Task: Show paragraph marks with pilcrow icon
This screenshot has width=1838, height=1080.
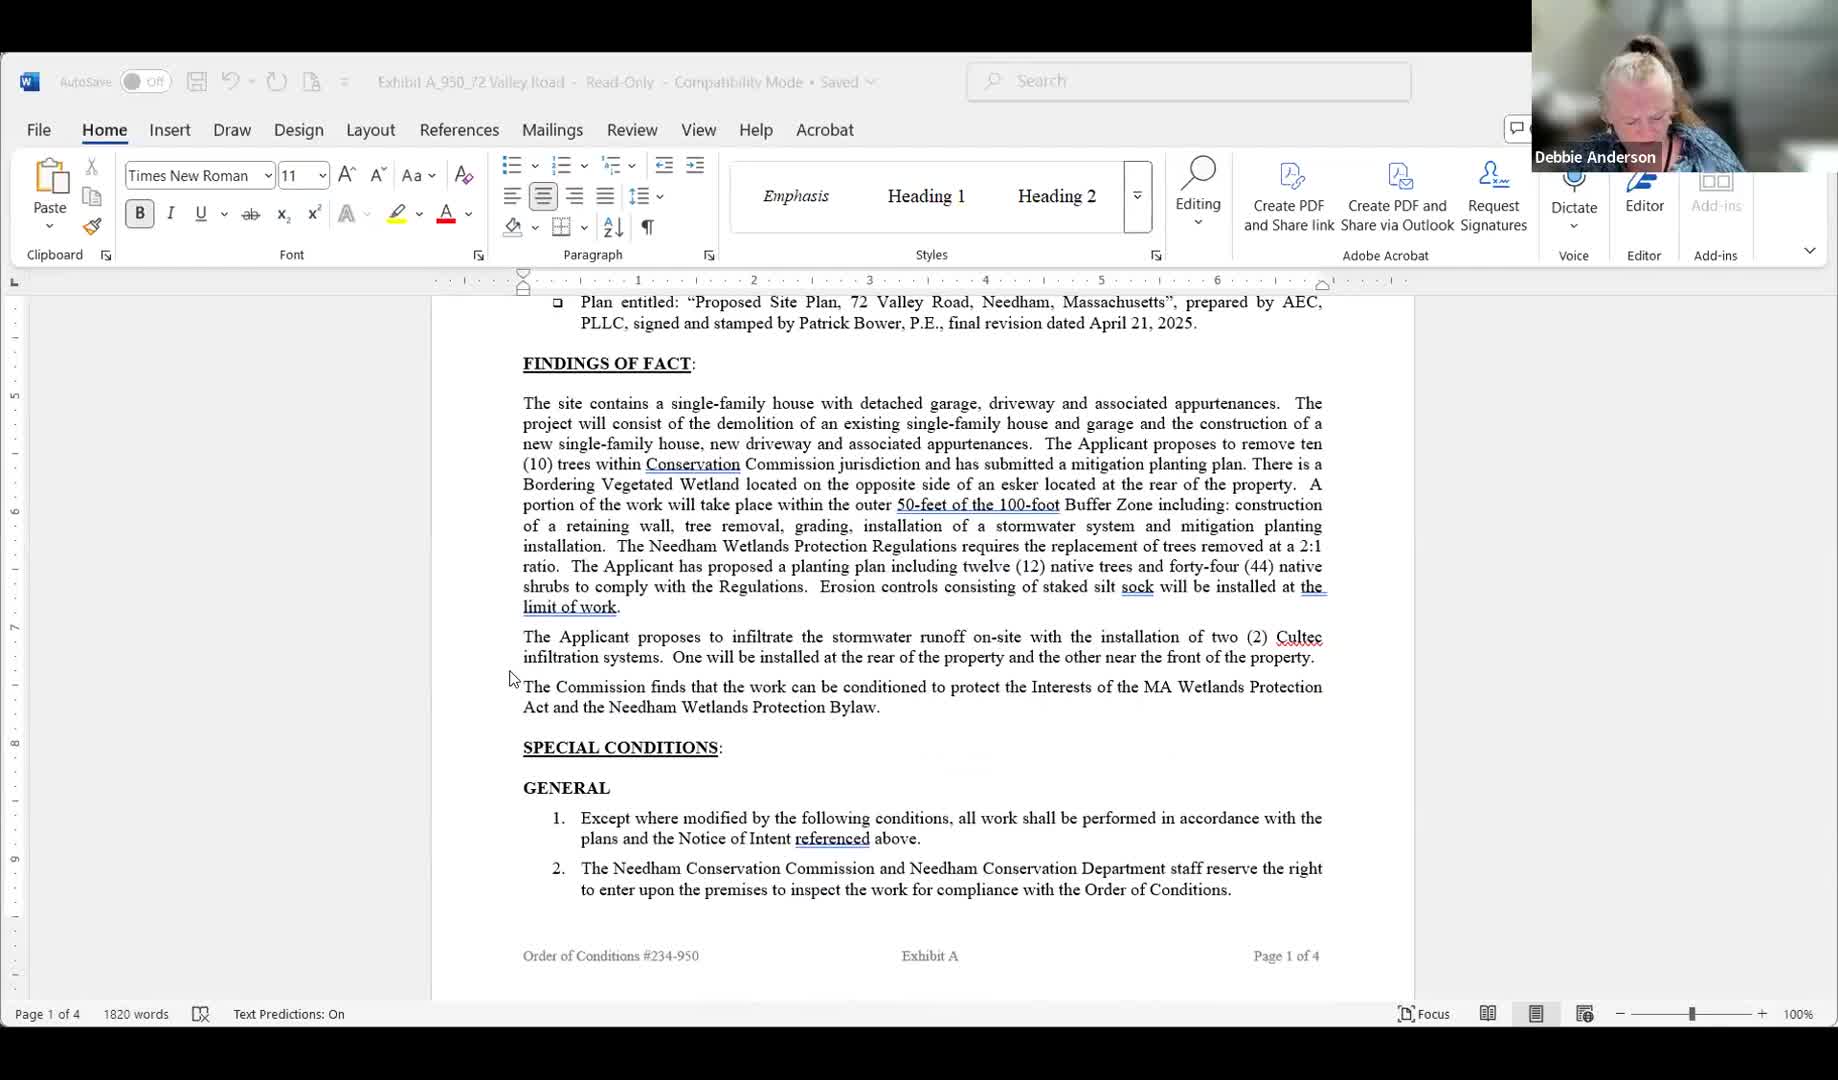Action: 648,227
